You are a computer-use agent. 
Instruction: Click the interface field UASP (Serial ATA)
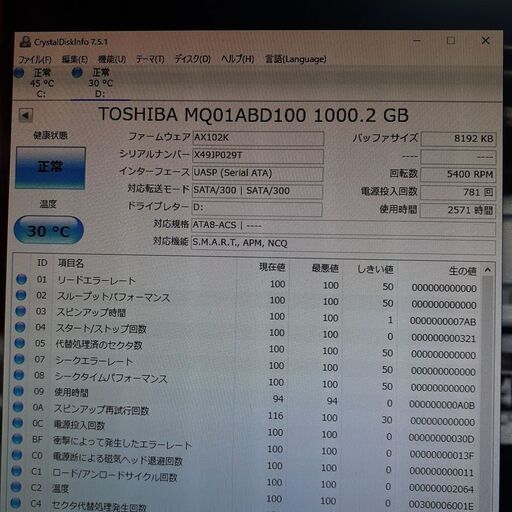[x=258, y=174]
